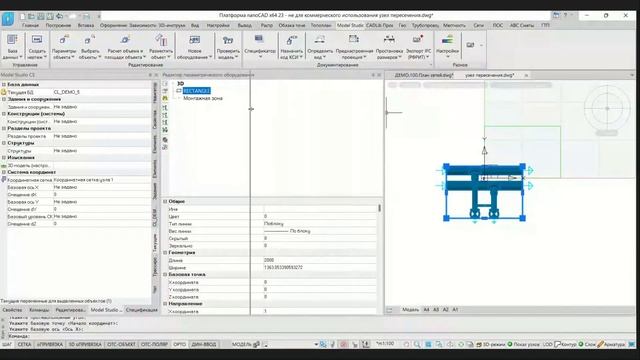Toggle ОТС-ОБЪЕКТ tracking in status bar
This screenshot has width=640, height=360.
tap(121, 344)
